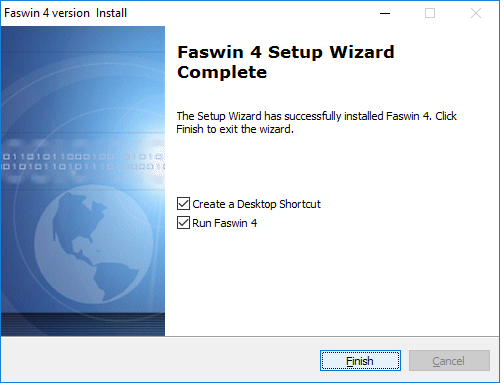Click the 'Finish to exit the wizard' text line
This screenshot has height=383, width=504.
tap(235, 129)
